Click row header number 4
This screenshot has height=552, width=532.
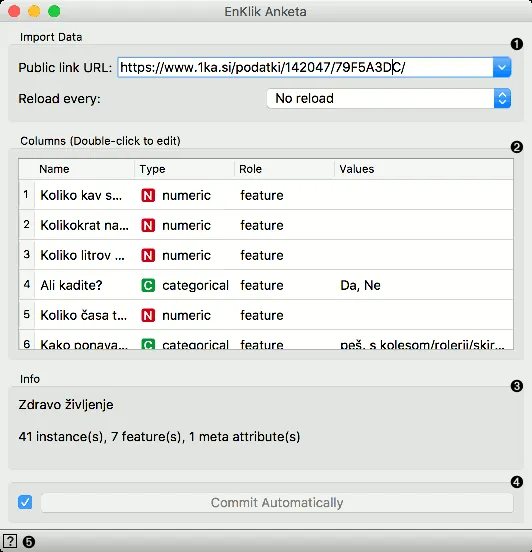[27, 284]
